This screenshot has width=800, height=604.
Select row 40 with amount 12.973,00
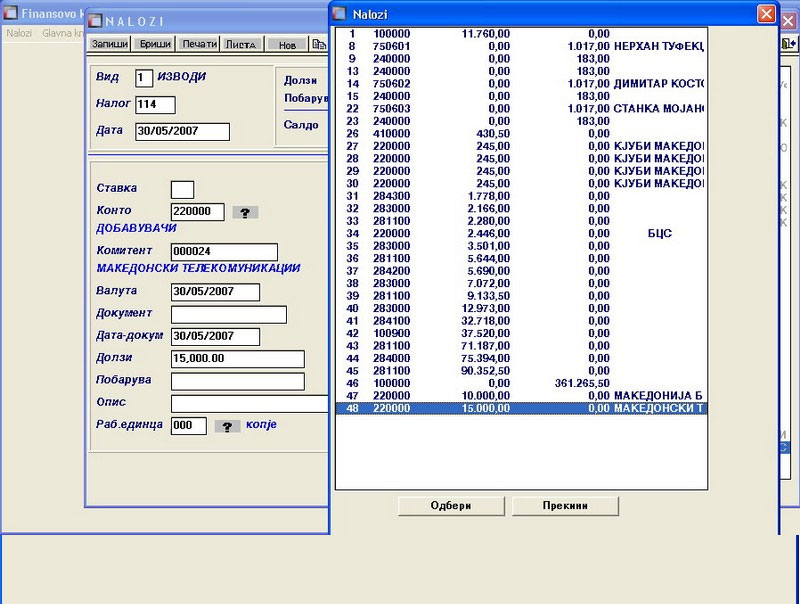click(x=521, y=309)
